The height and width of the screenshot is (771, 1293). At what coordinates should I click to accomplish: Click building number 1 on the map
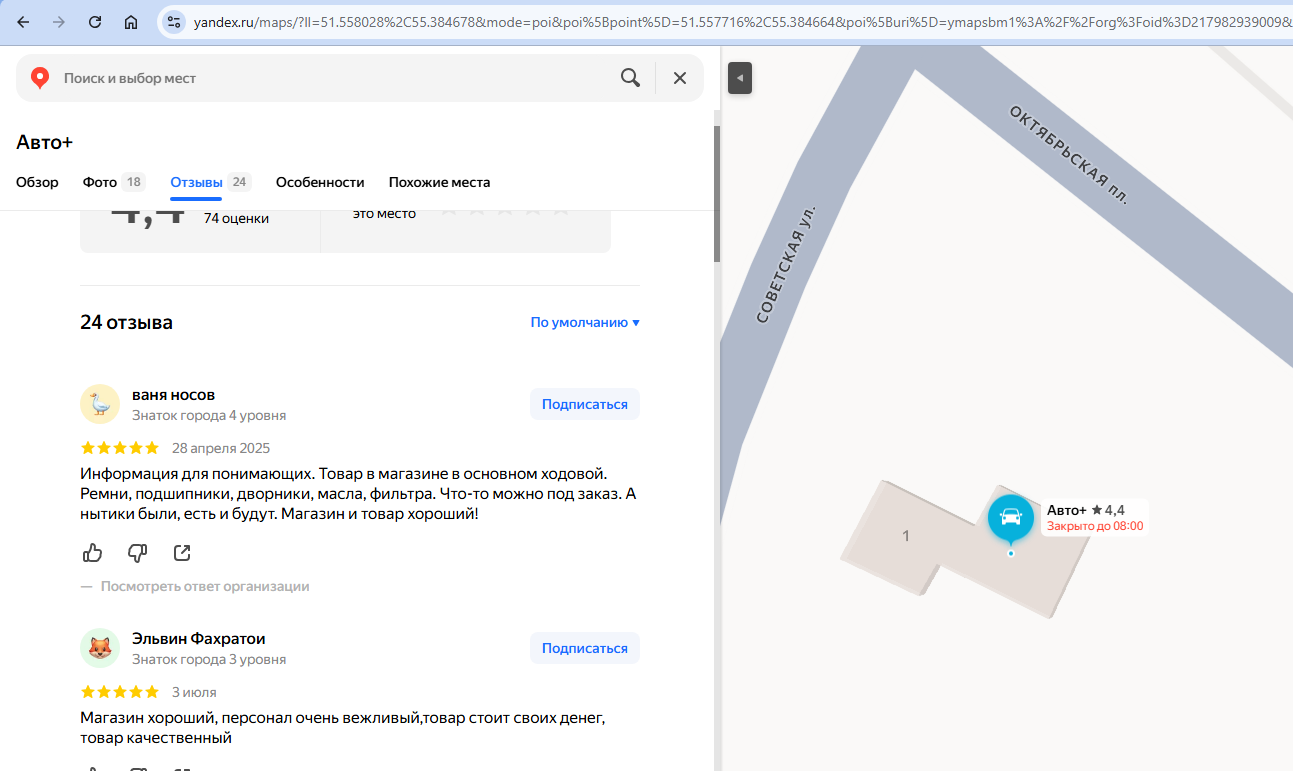pyautogui.click(x=906, y=536)
